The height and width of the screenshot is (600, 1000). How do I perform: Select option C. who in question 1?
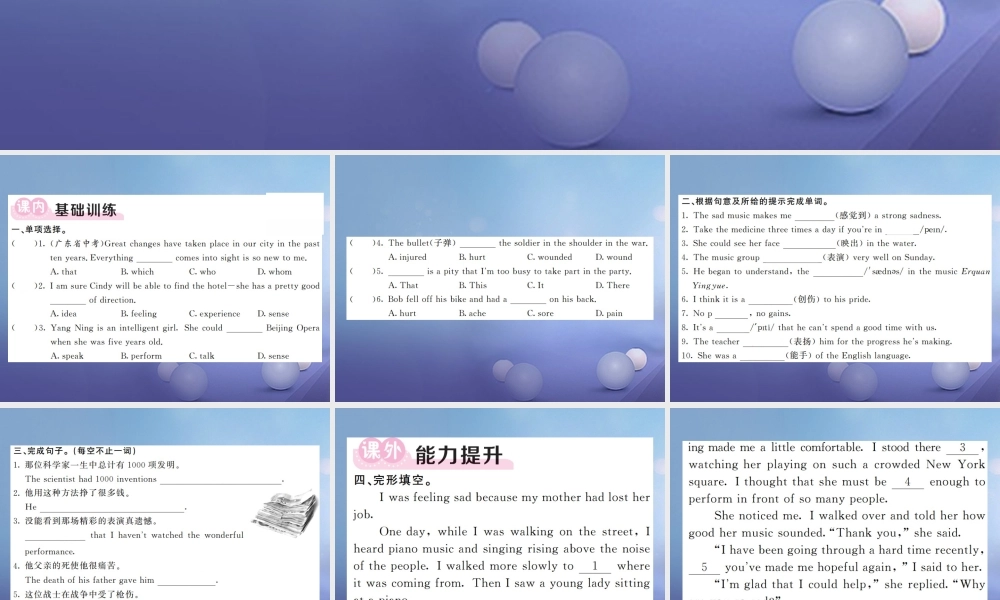202,272
